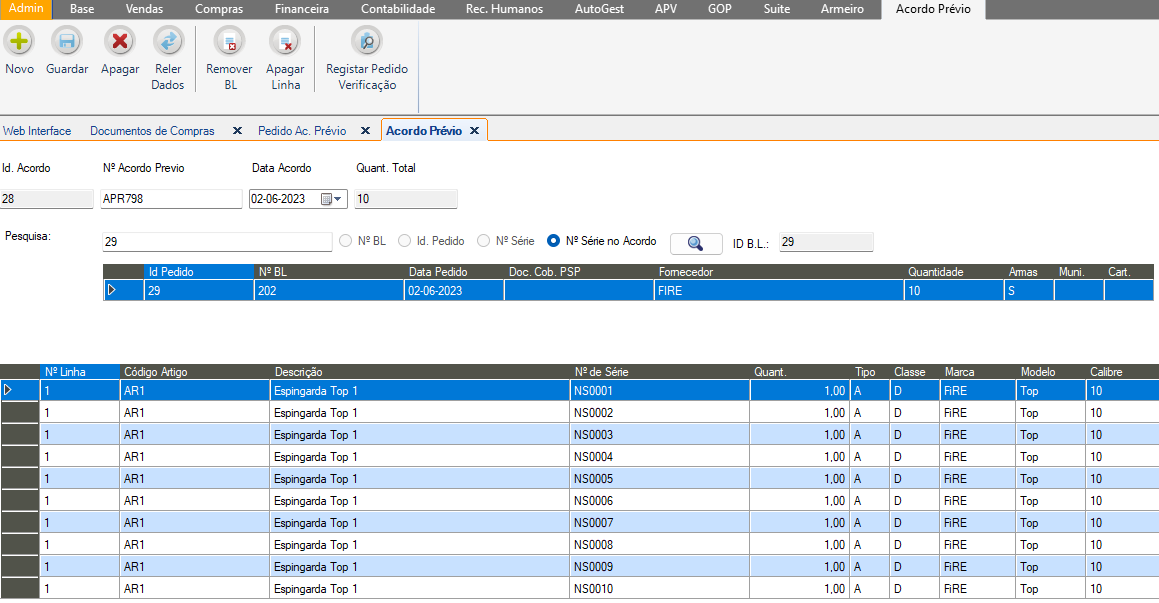
Task: Select the Nº Série radio button
Action: (484, 241)
